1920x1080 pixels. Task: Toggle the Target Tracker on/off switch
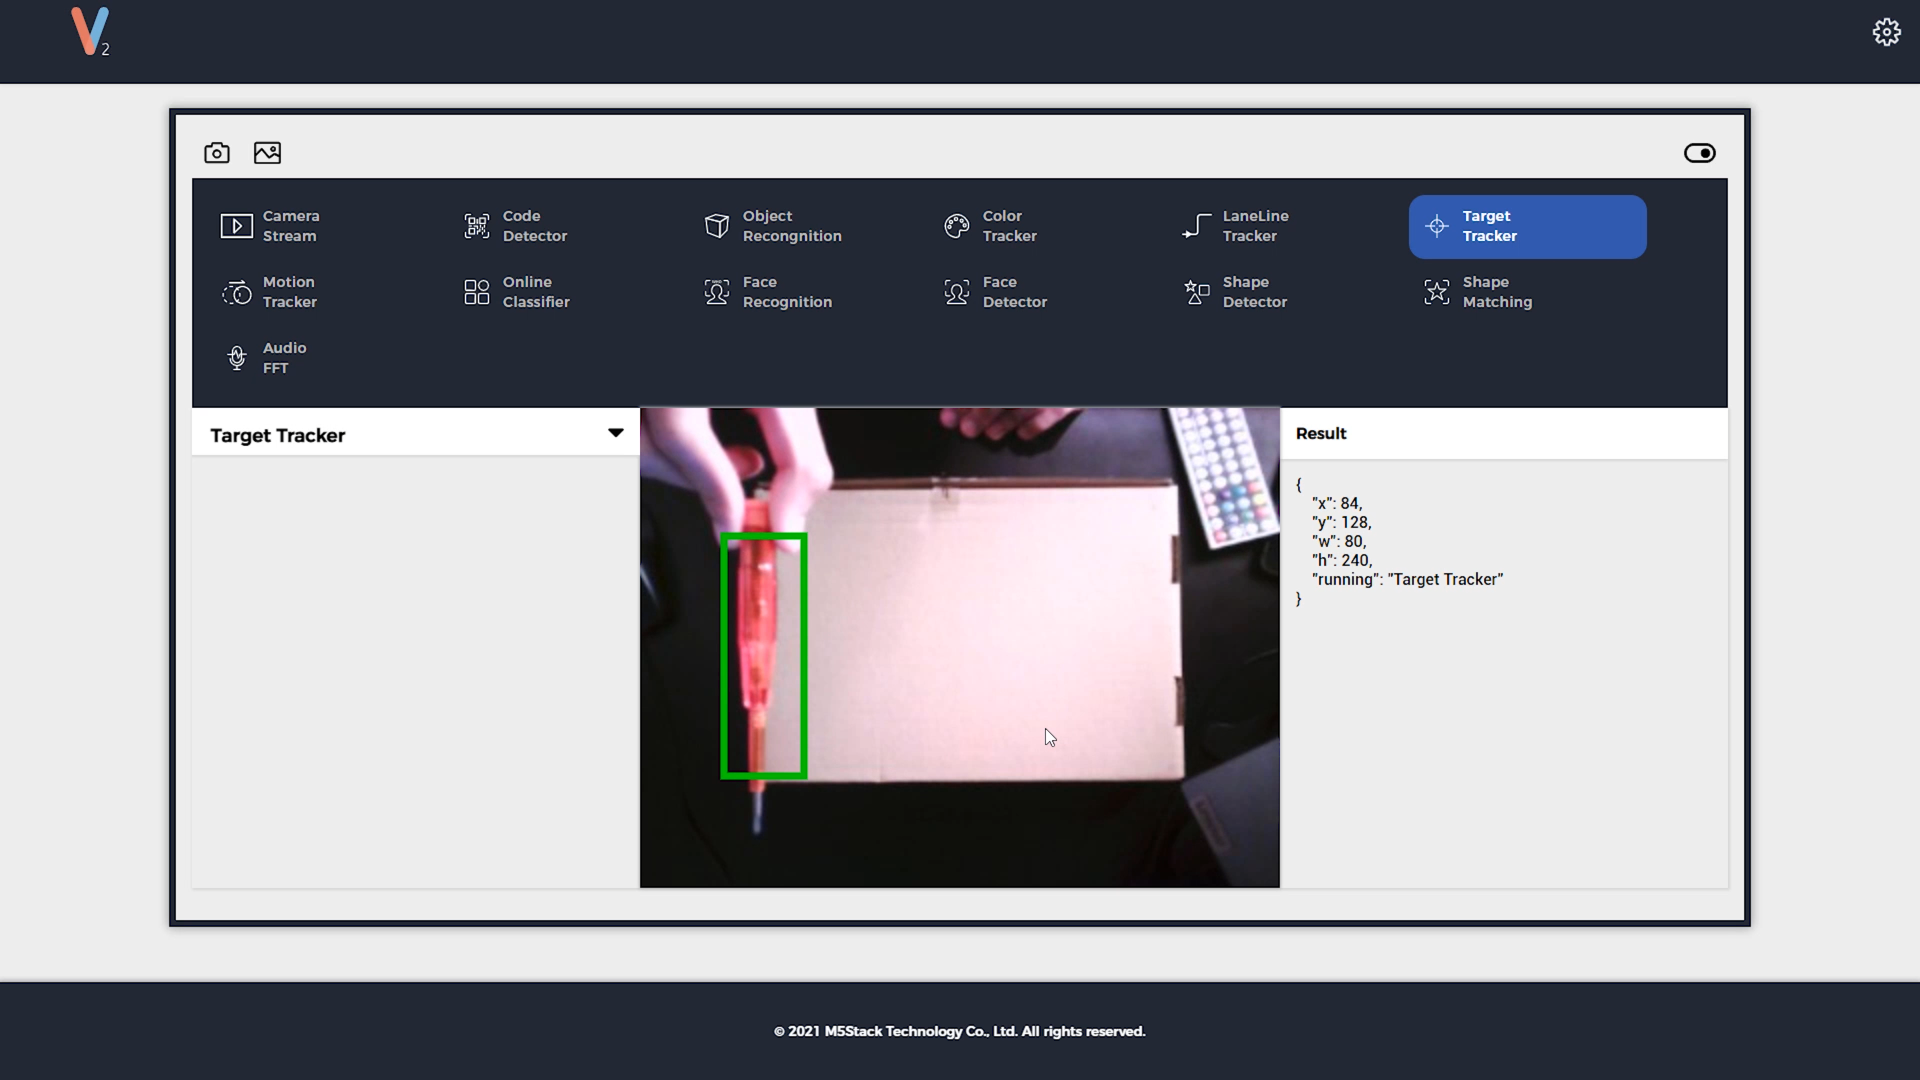(1700, 153)
